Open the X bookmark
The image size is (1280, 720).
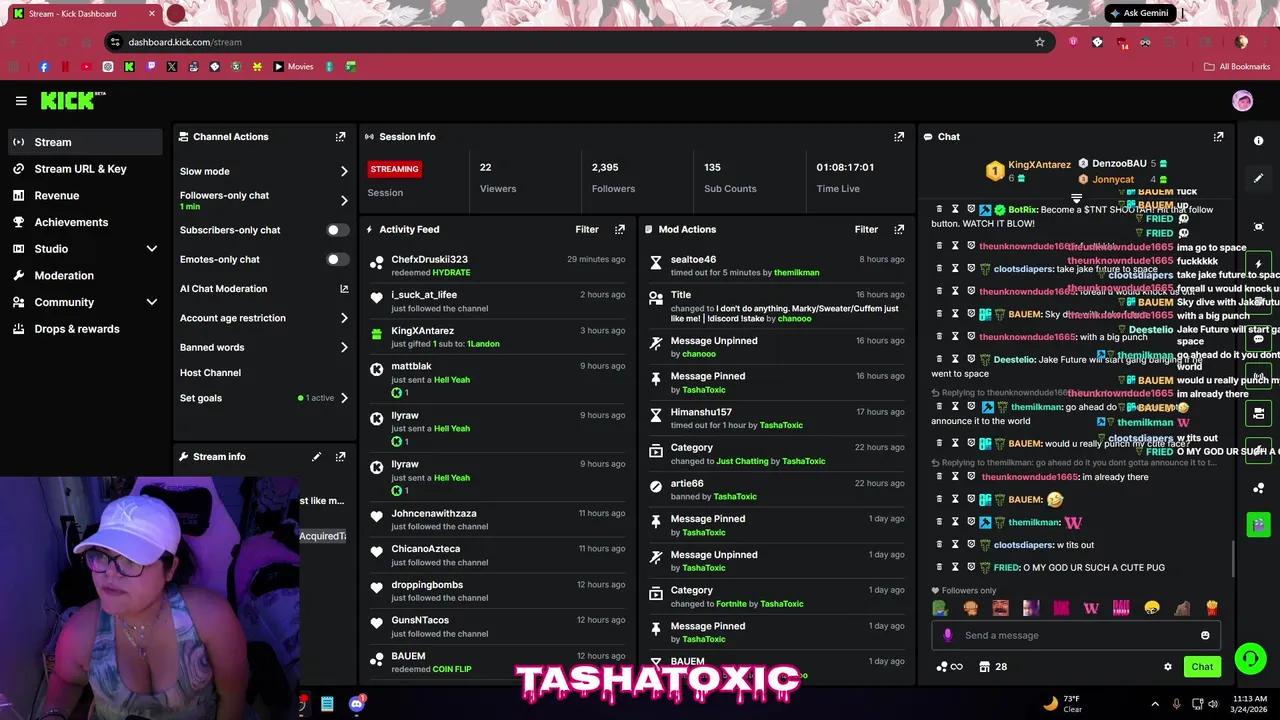pos(172,67)
